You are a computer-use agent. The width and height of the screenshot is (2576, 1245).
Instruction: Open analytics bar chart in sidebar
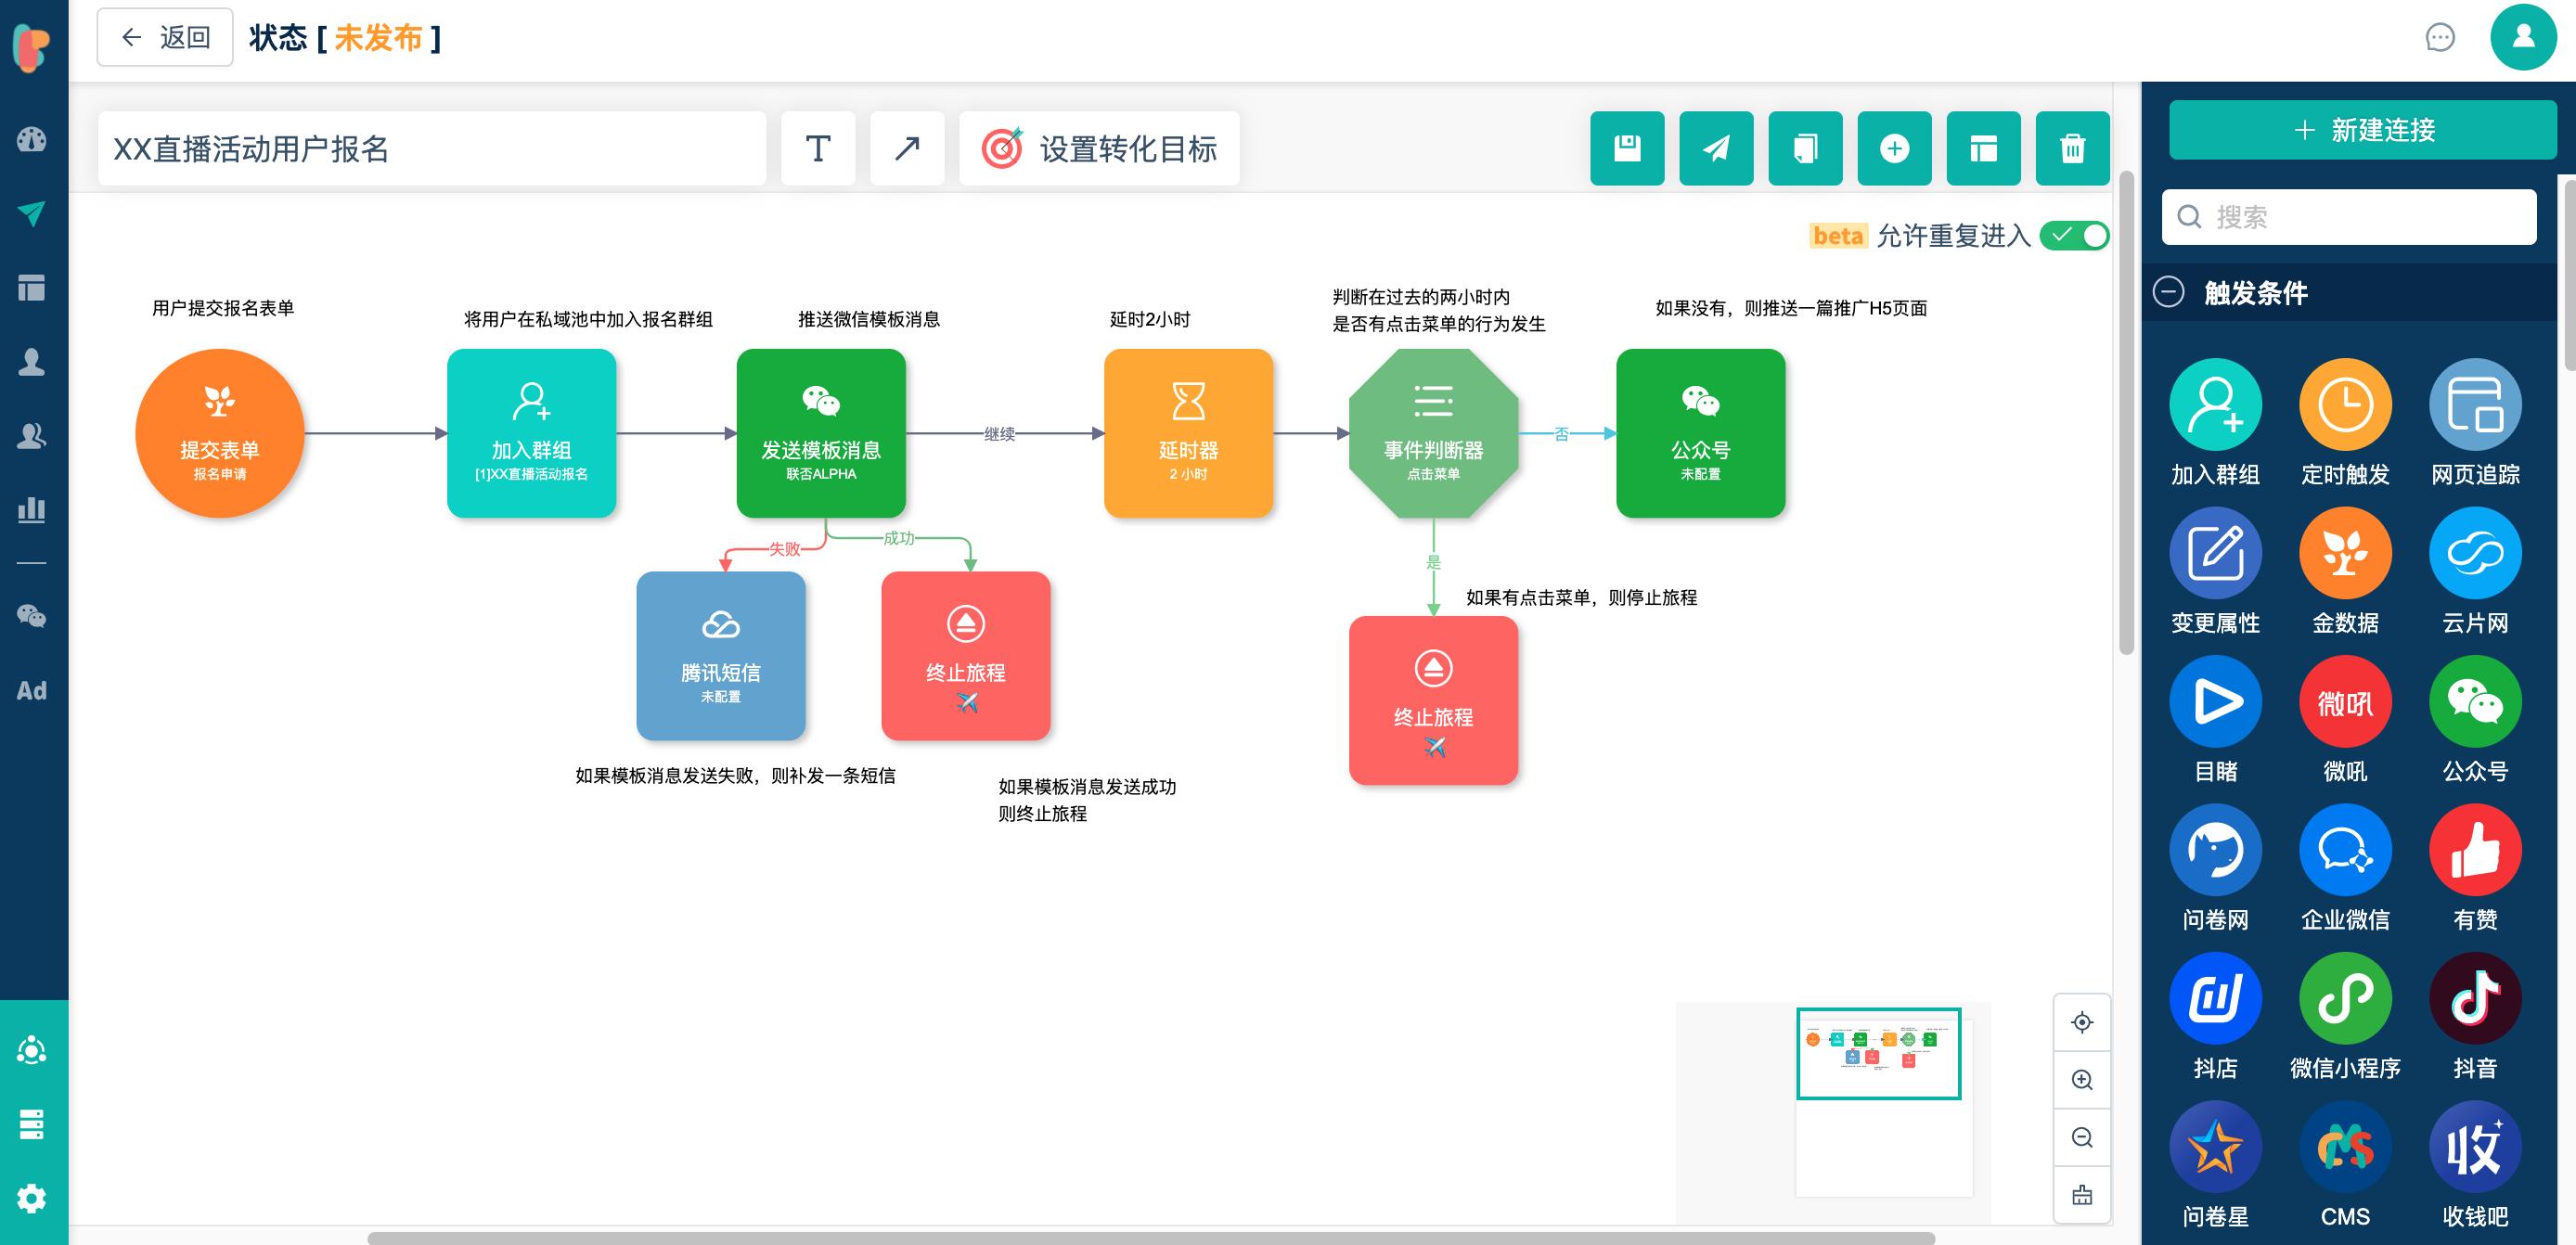[32, 510]
